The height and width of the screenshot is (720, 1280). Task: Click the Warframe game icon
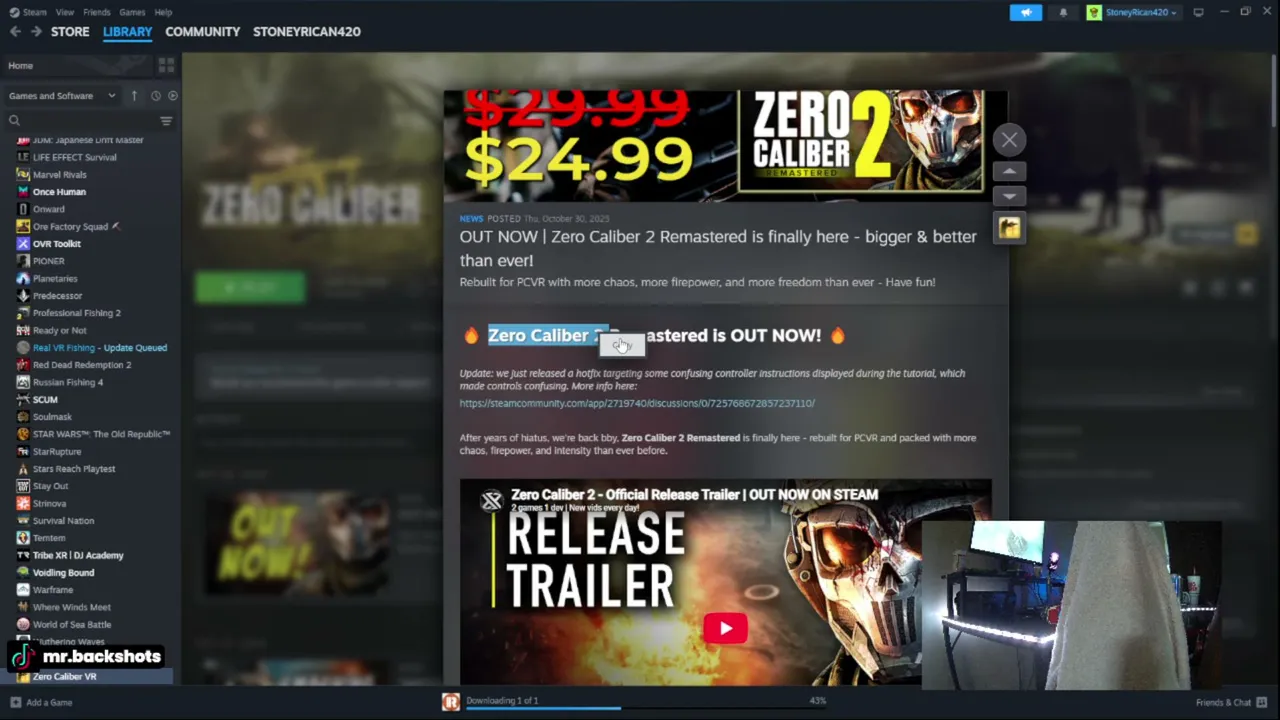coord(23,590)
